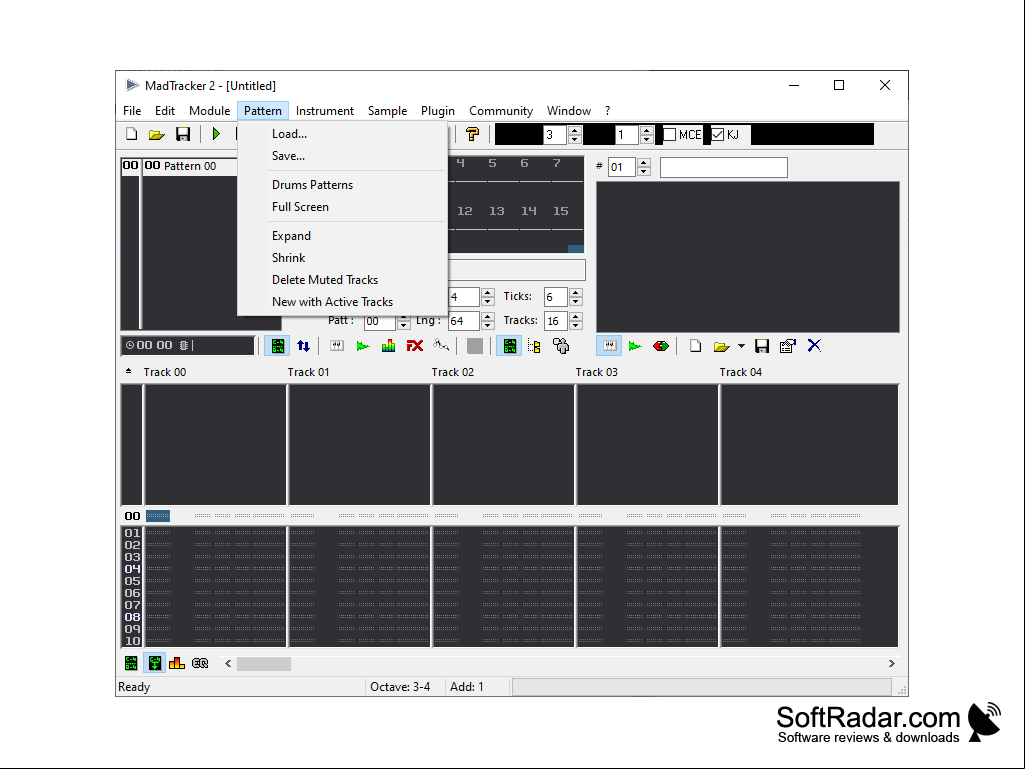Click the instrument number 01 stepper arrows

coord(644,167)
